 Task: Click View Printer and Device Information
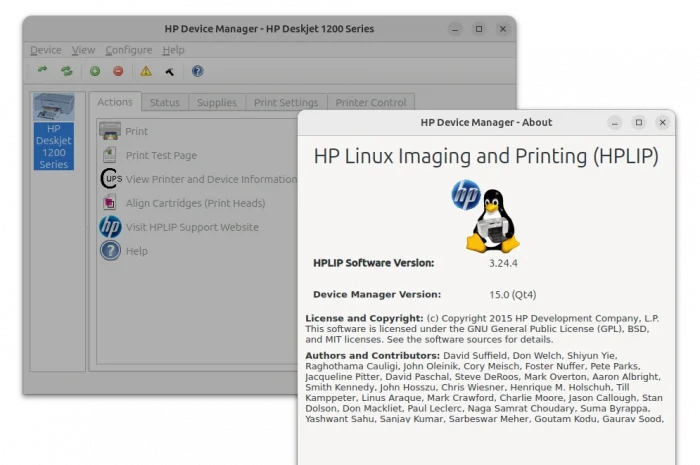[x=210, y=179]
